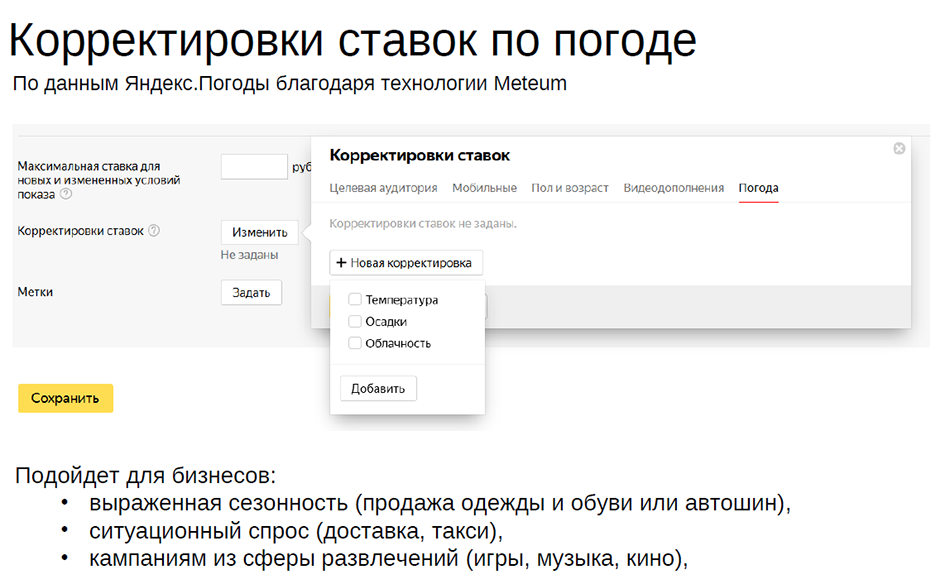Click the yellow Сохранить button

[x=65, y=398]
